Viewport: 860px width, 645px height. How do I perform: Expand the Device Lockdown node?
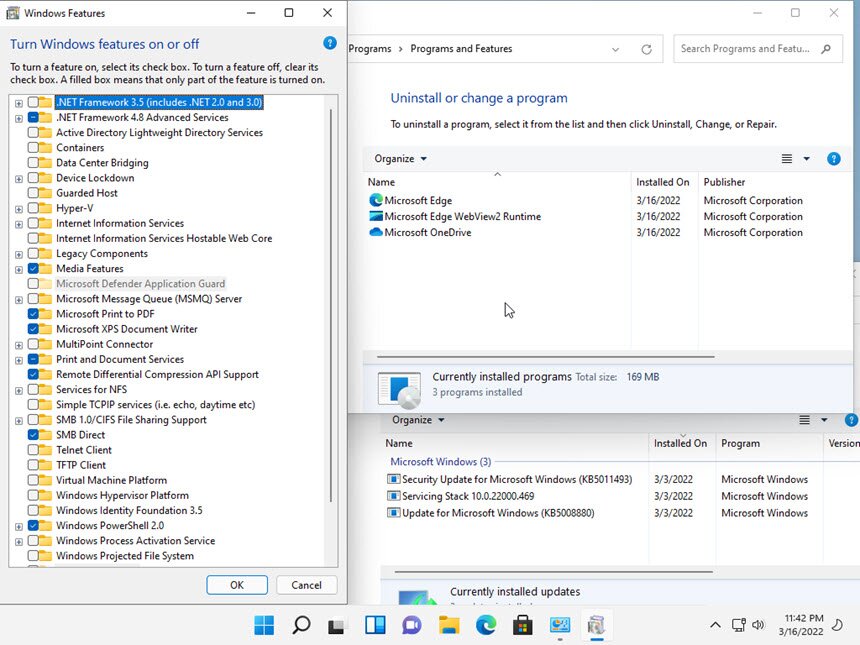19,179
